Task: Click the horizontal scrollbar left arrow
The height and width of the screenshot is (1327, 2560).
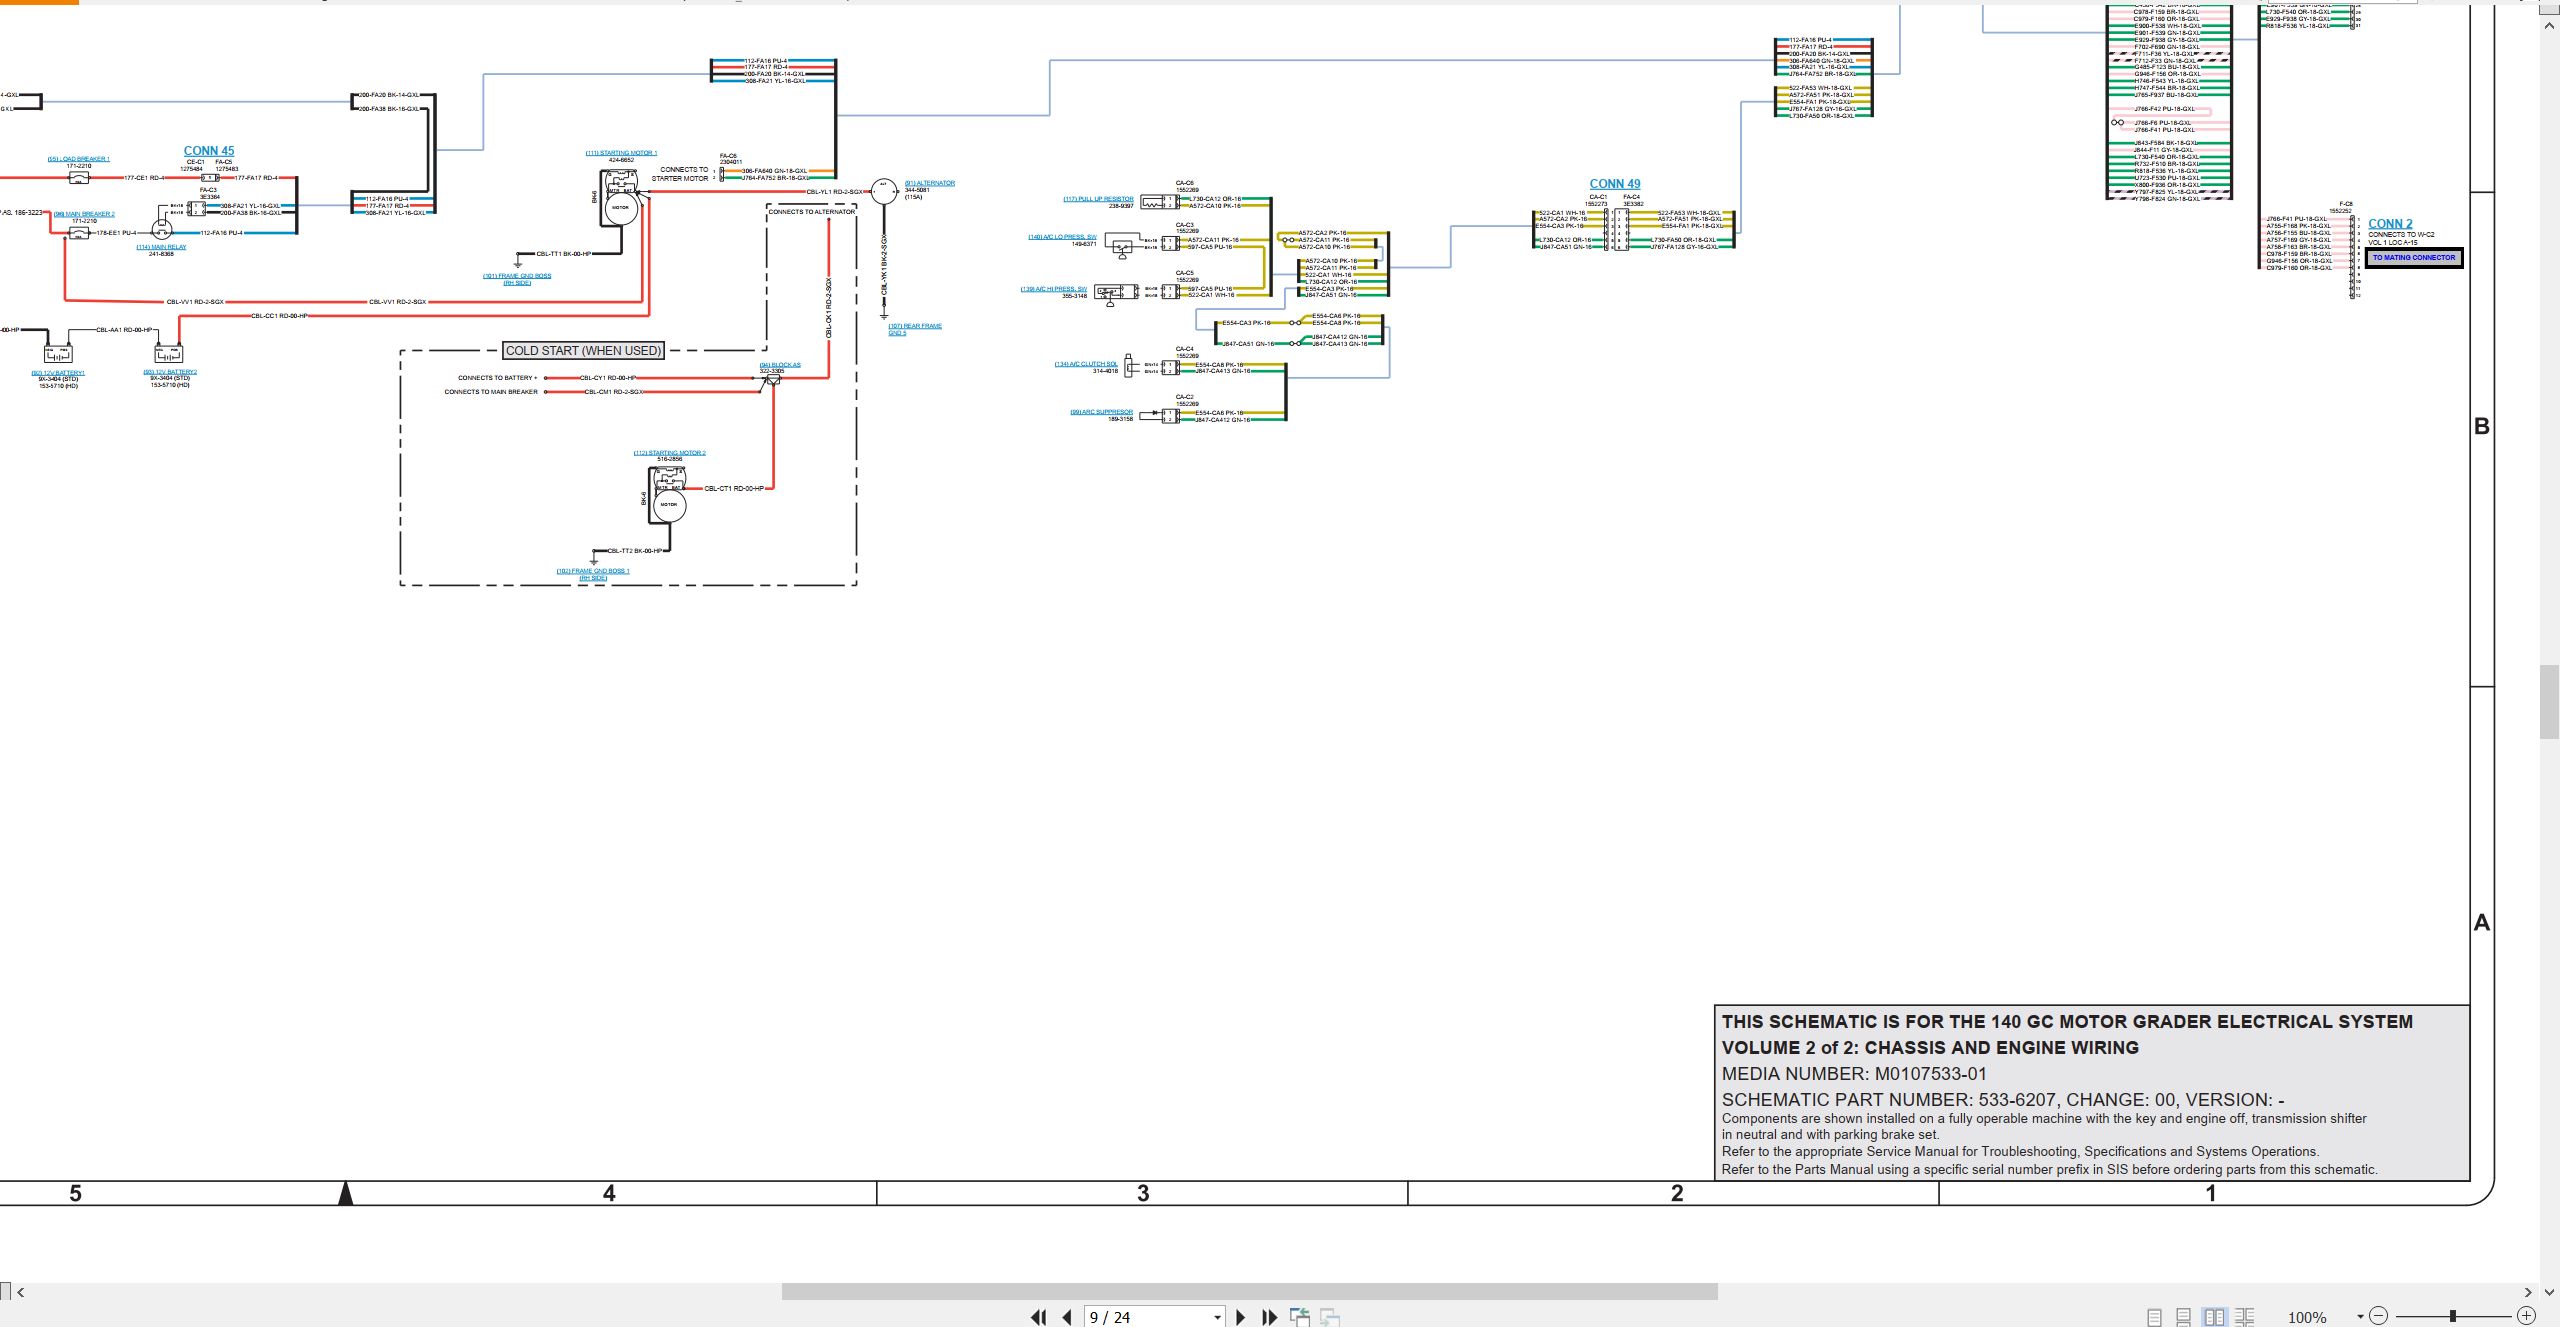Action: pos(20,1292)
